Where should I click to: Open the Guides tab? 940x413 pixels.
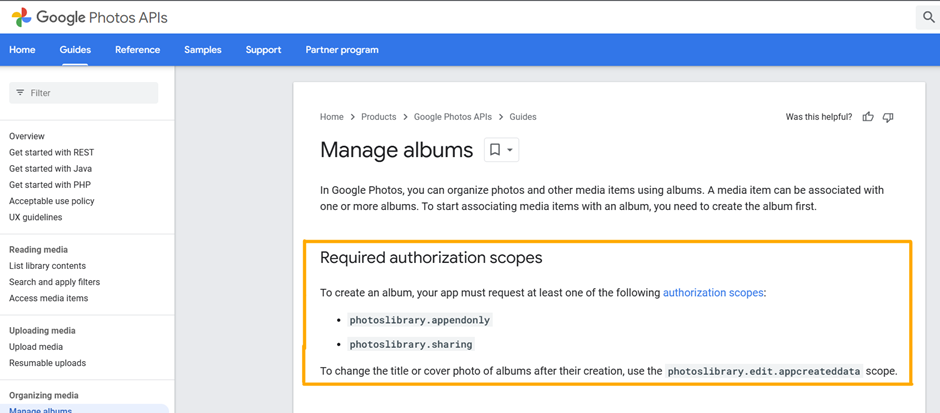click(76, 50)
